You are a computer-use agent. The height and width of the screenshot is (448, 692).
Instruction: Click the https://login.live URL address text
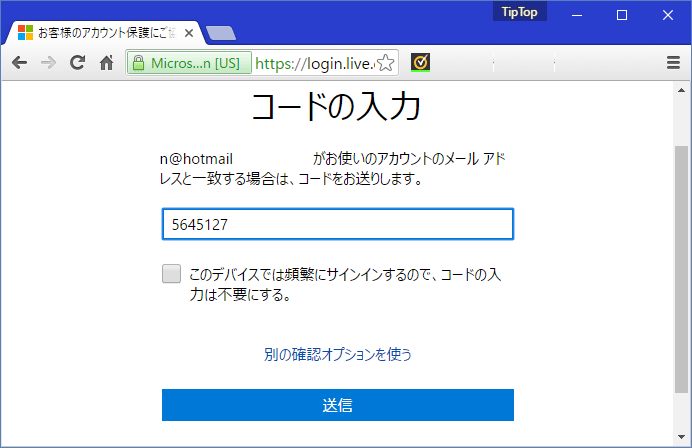point(314,64)
